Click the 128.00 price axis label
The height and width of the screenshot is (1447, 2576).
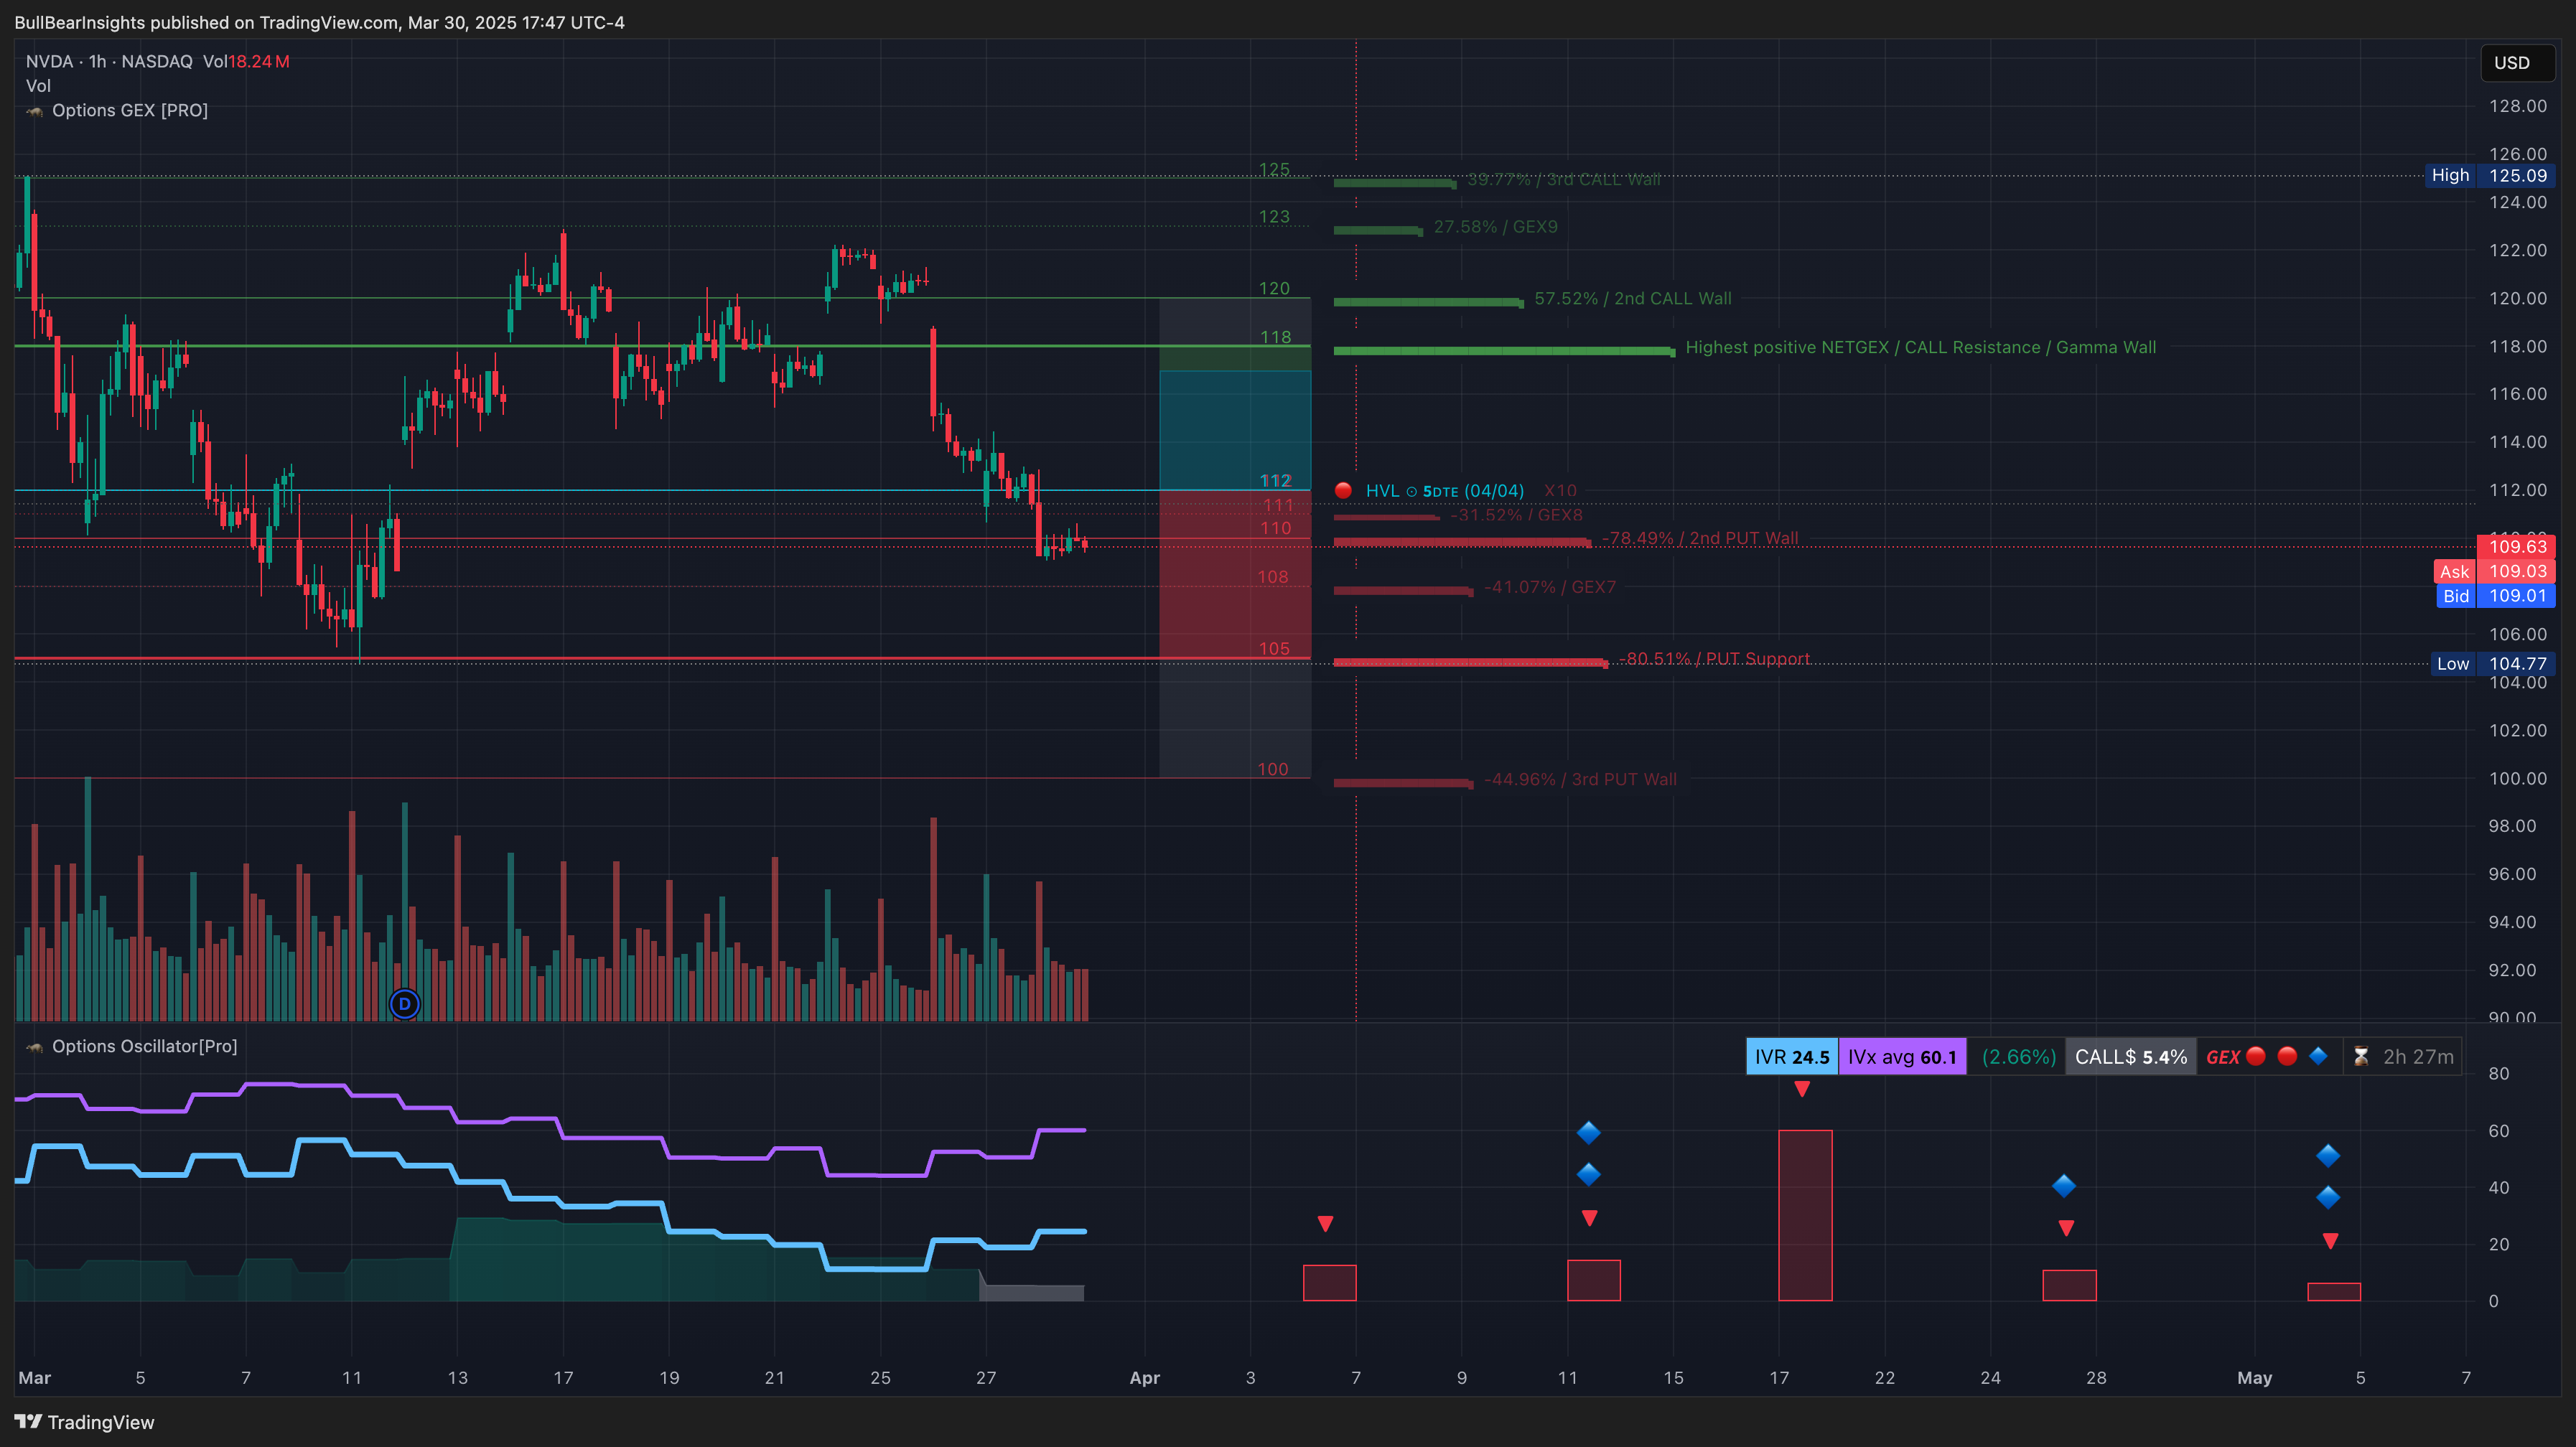(x=2517, y=106)
